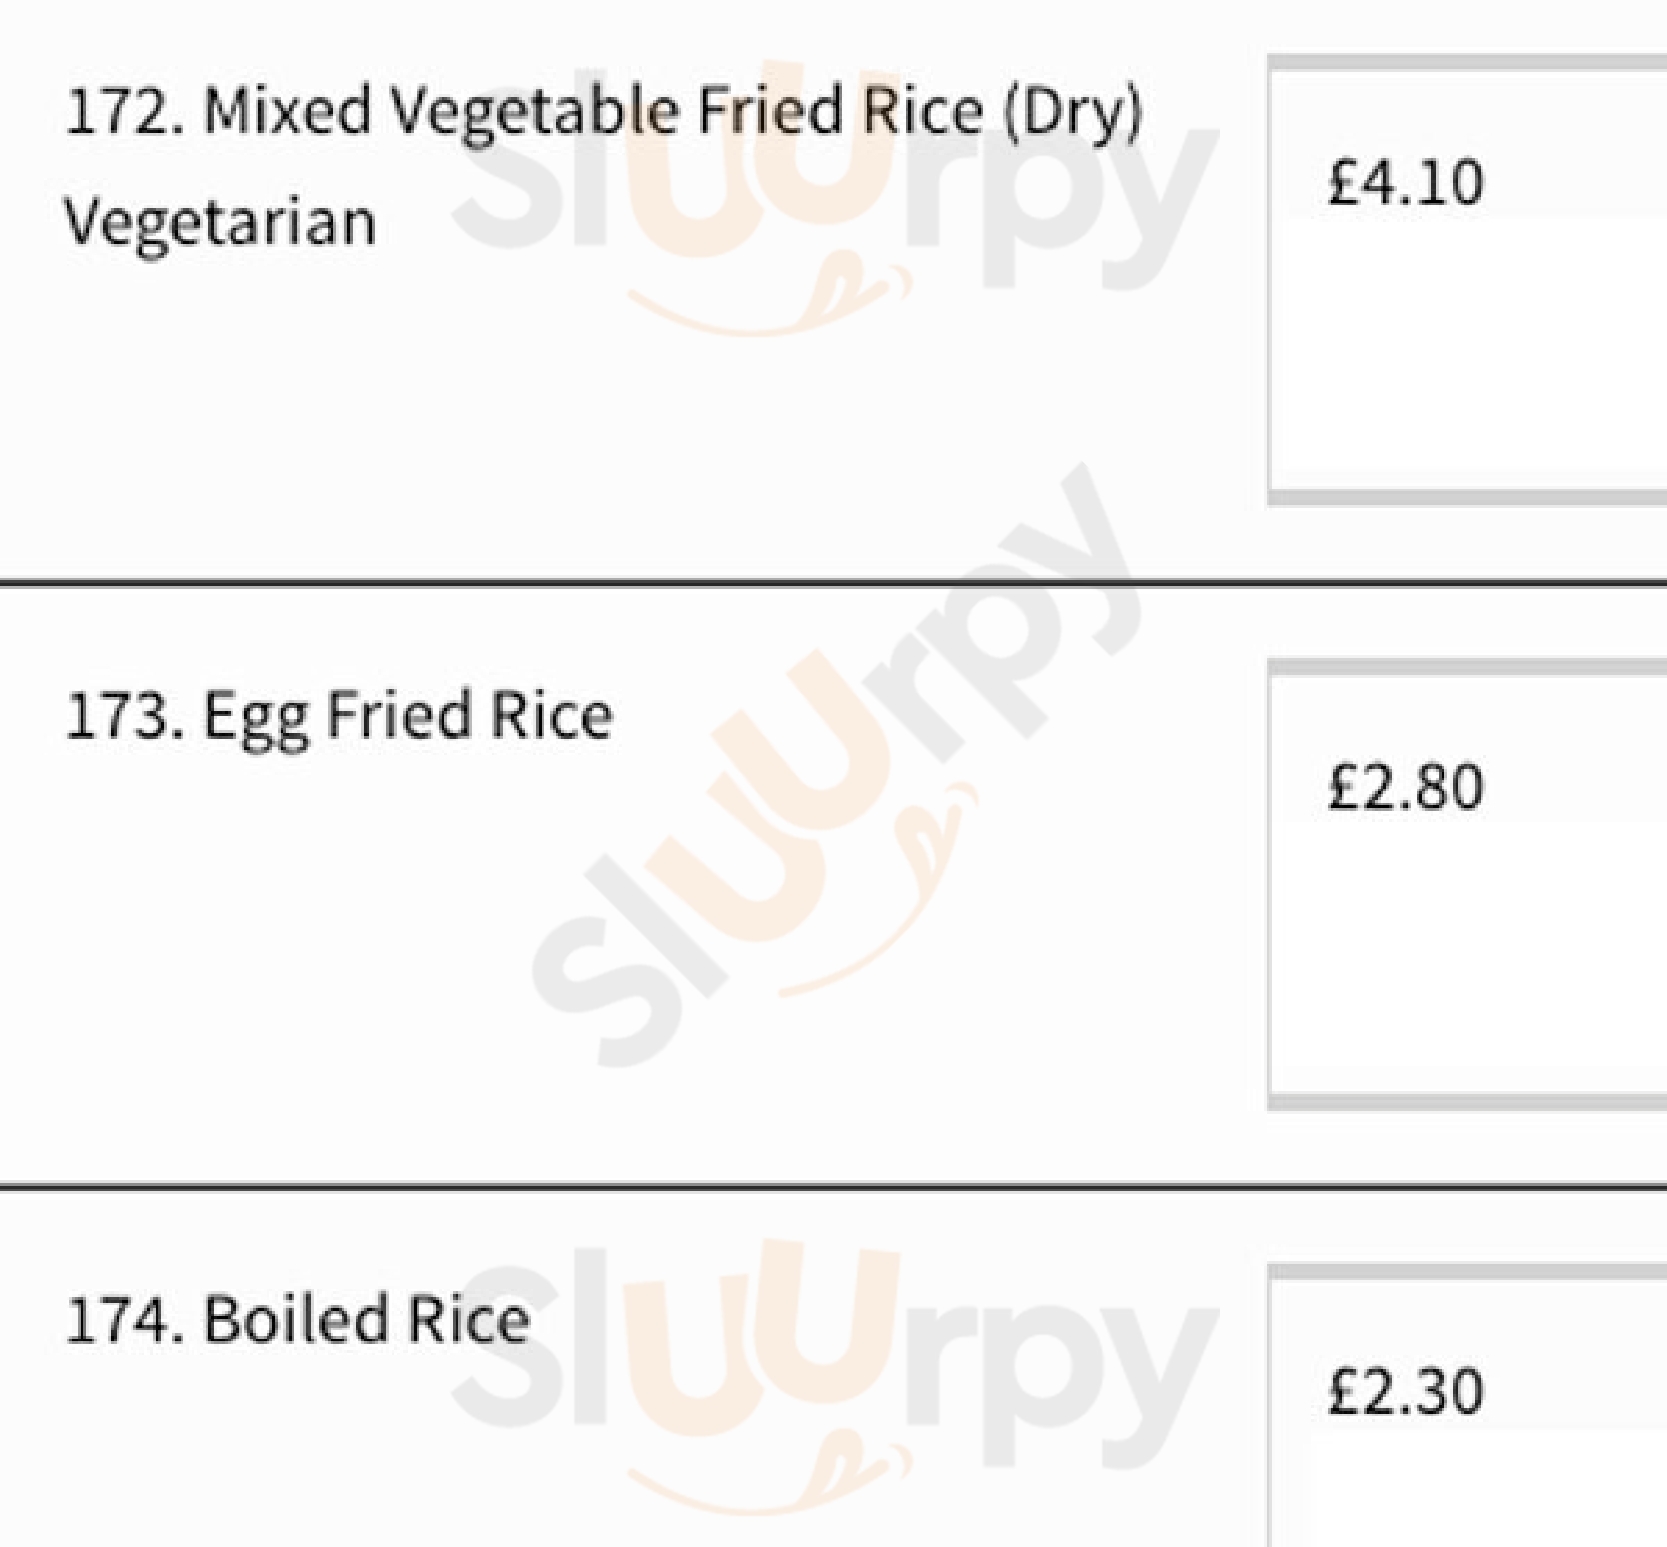Click the diagonal Slurrpy watermark in the middle
Image resolution: width=1667 pixels, height=1547 pixels.
coord(835,770)
